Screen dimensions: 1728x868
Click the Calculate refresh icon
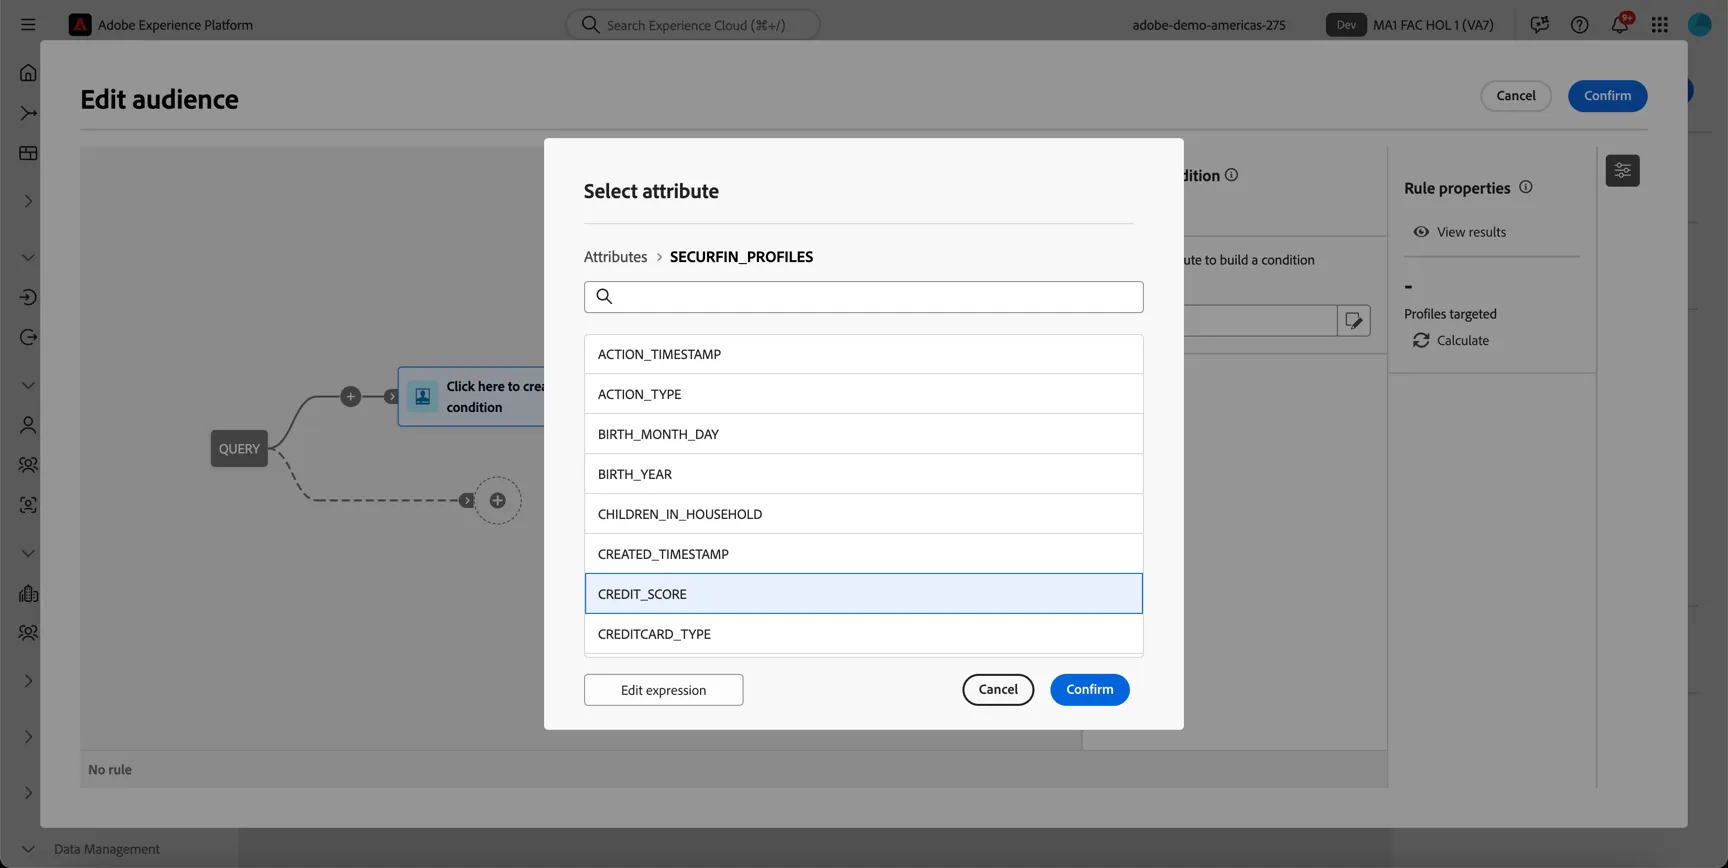pos(1421,341)
